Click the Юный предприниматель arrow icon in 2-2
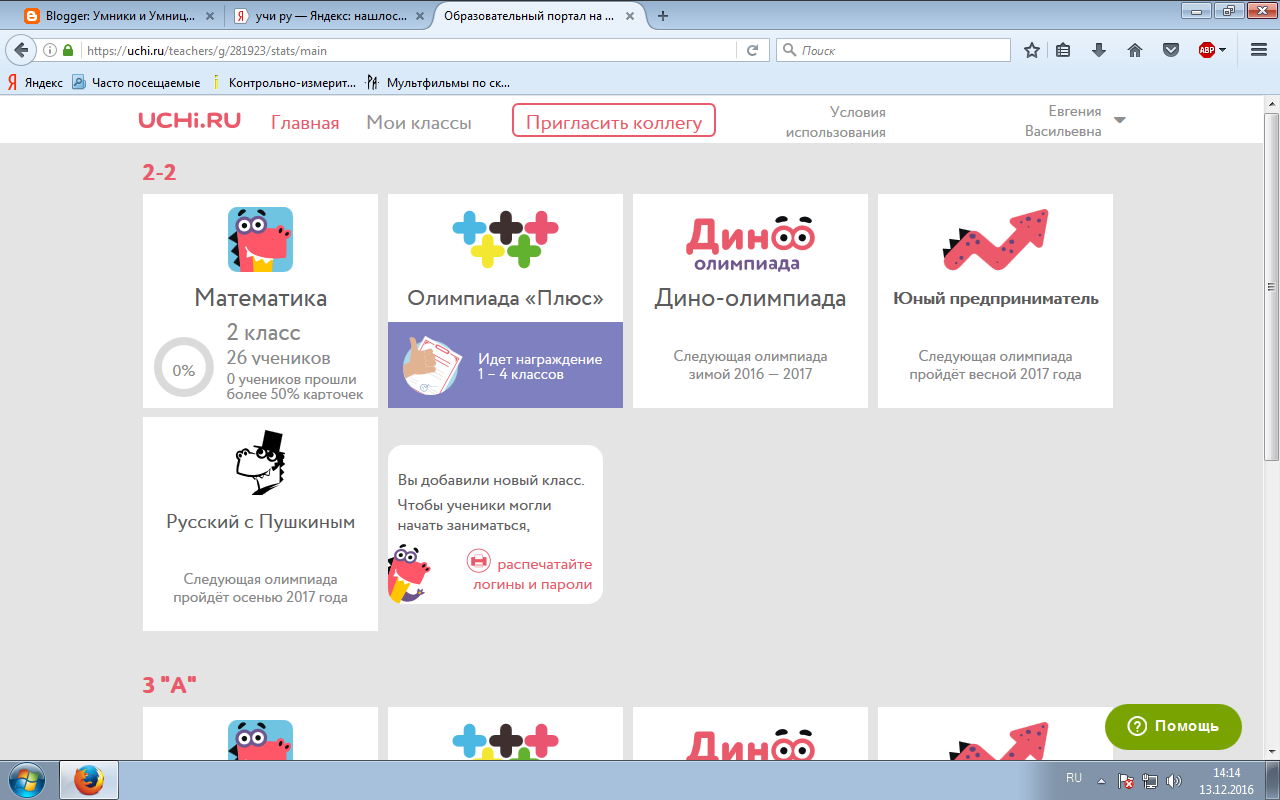The image size is (1280, 800). point(995,240)
